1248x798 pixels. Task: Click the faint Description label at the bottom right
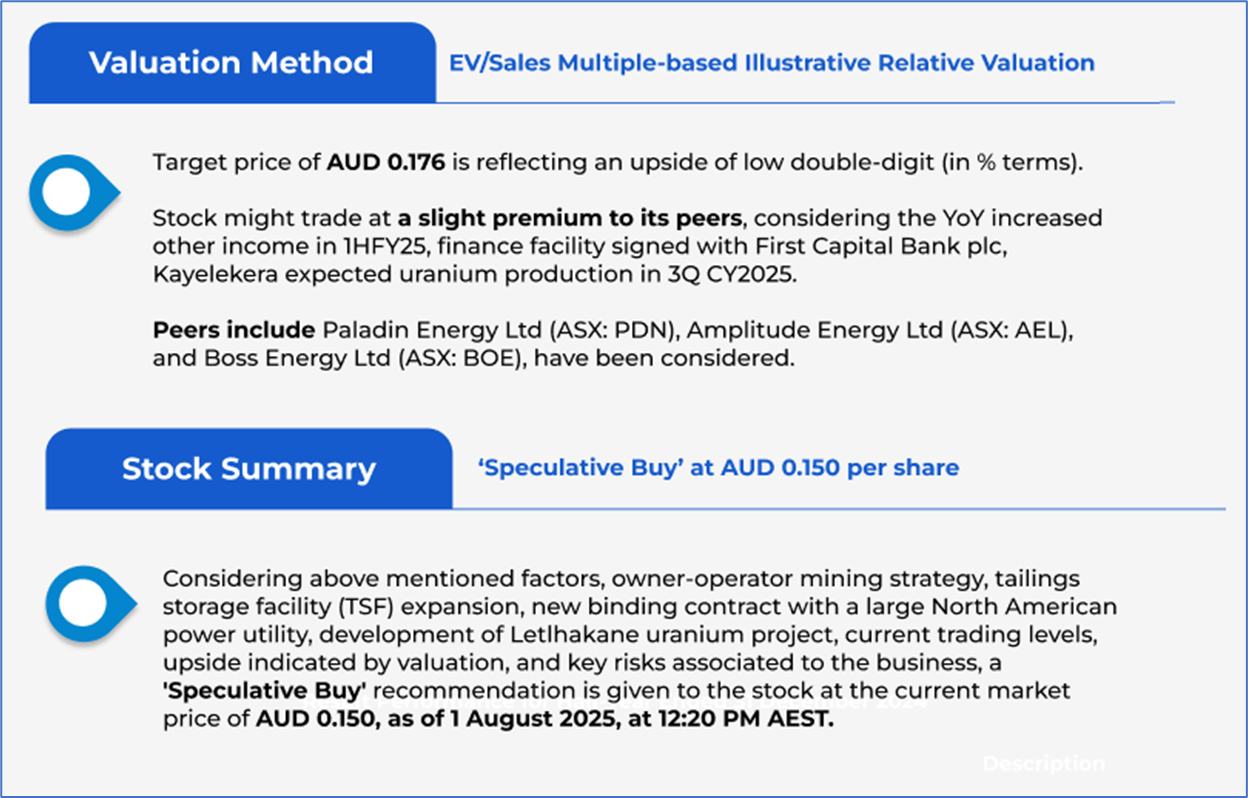tap(1043, 764)
